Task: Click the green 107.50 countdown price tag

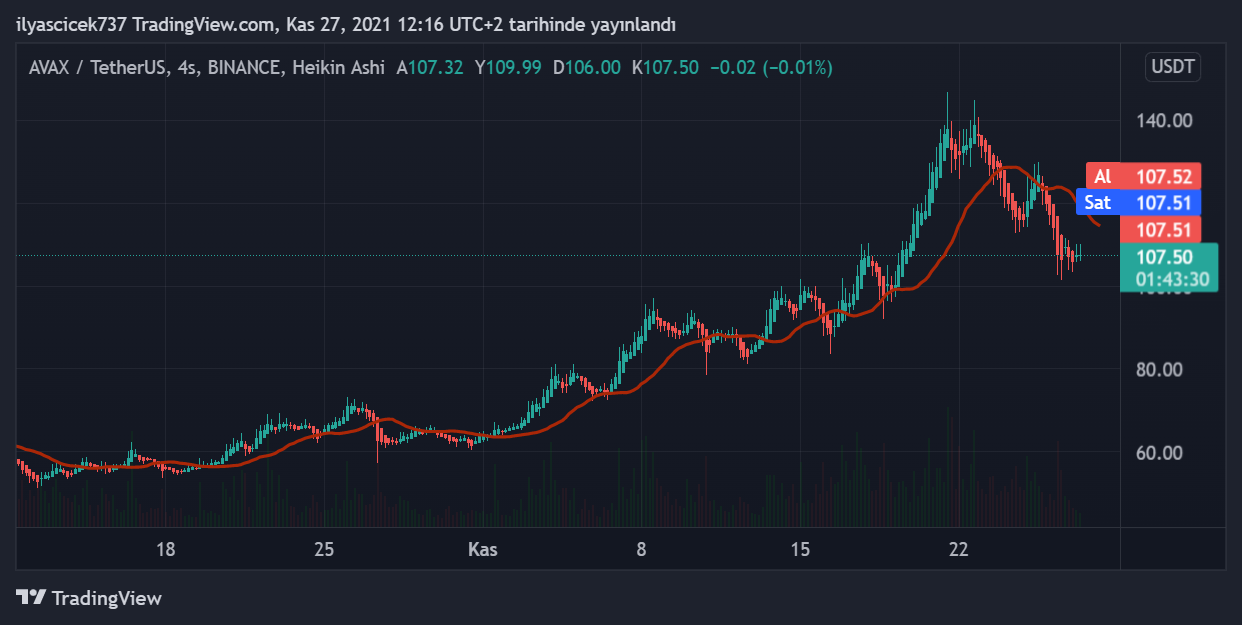Action: click(x=1169, y=267)
